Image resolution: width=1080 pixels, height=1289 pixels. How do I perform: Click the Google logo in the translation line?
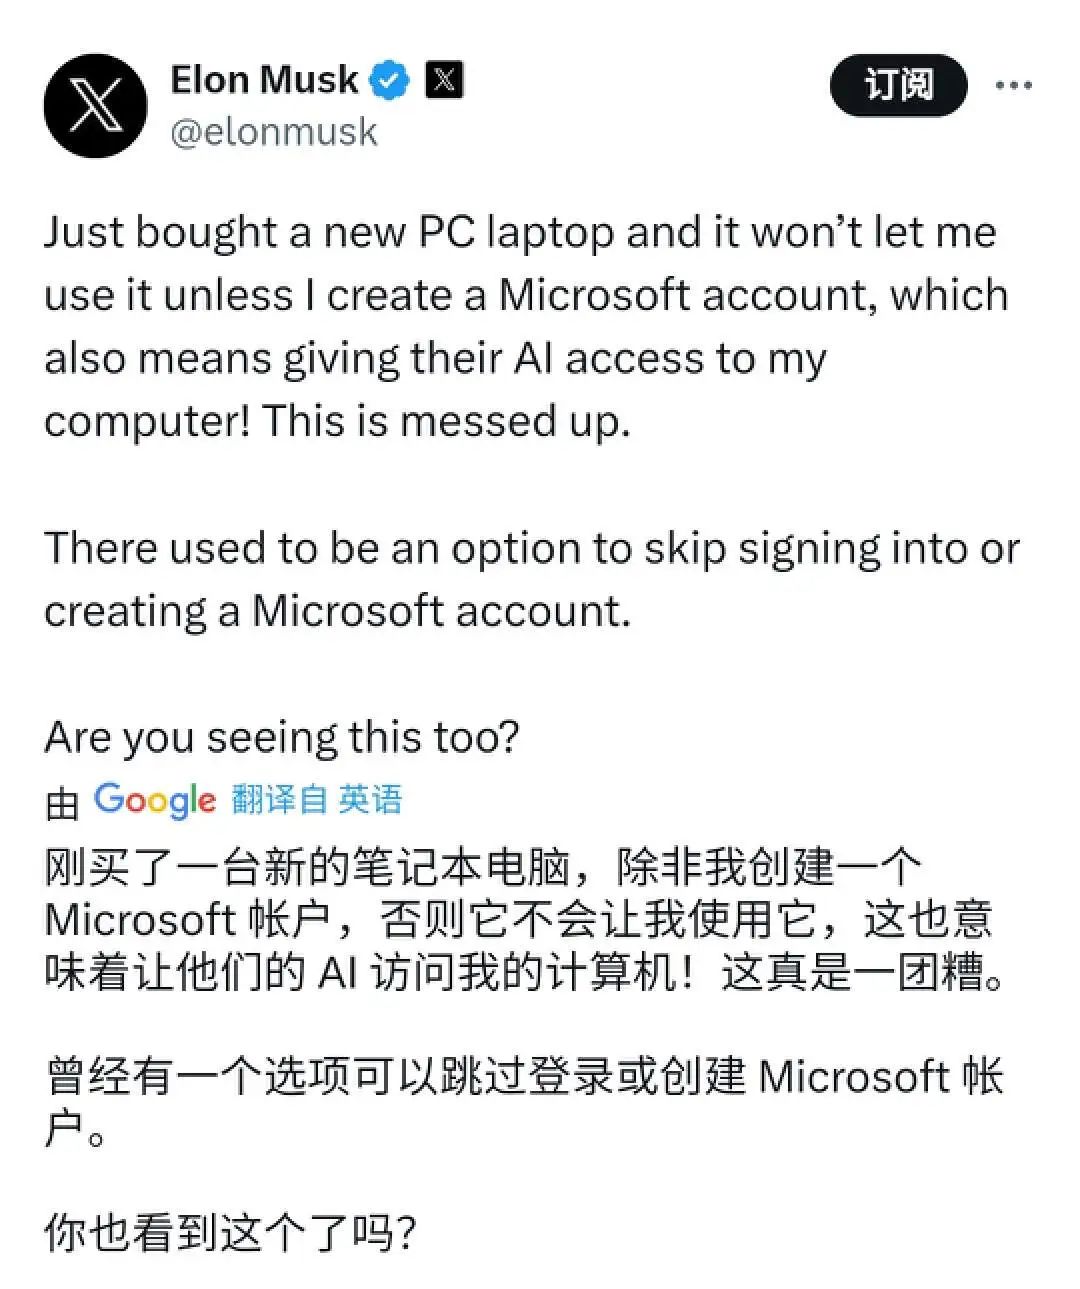151,799
